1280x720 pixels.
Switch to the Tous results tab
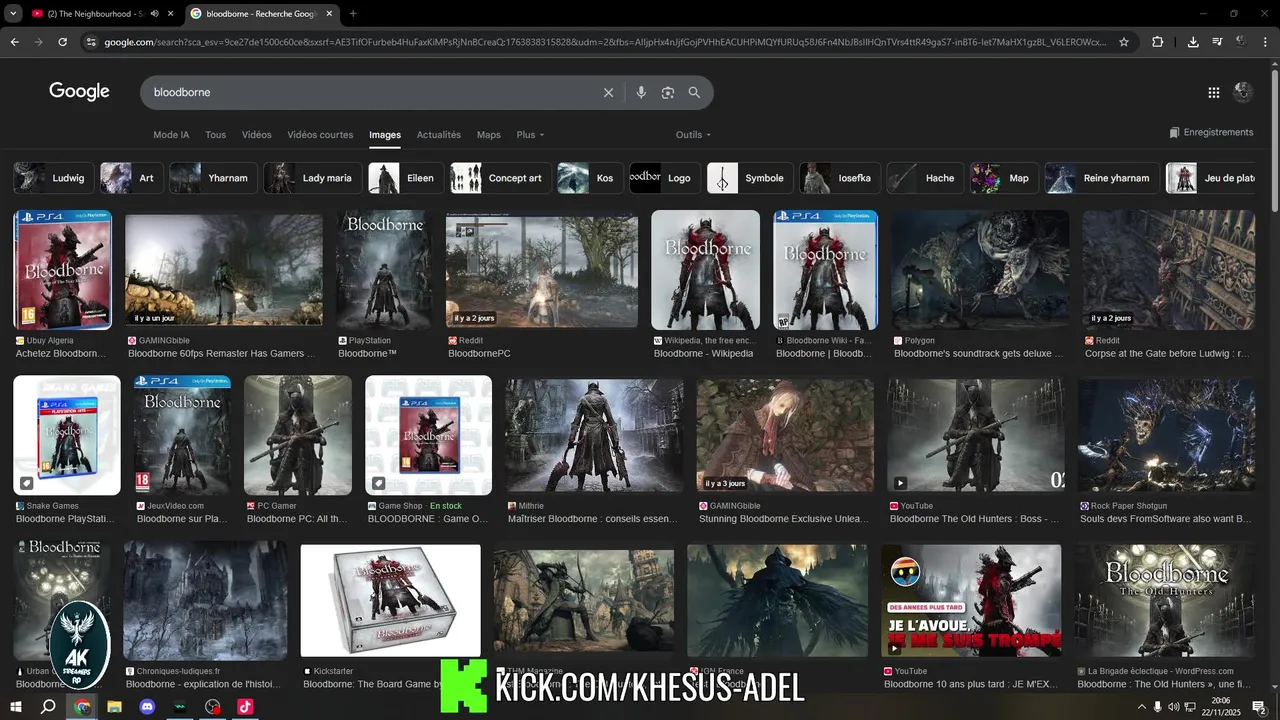pyautogui.click(x=215, y=135)
